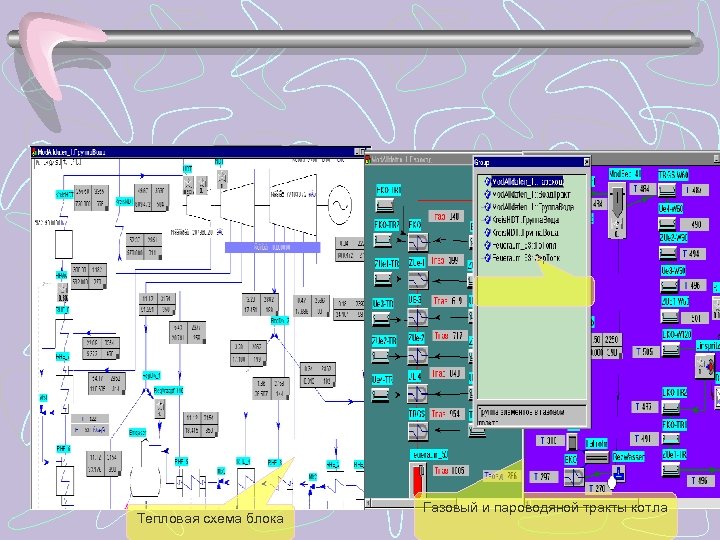Click the ModEco funnel icon in purple window

[x=617, y=211]
